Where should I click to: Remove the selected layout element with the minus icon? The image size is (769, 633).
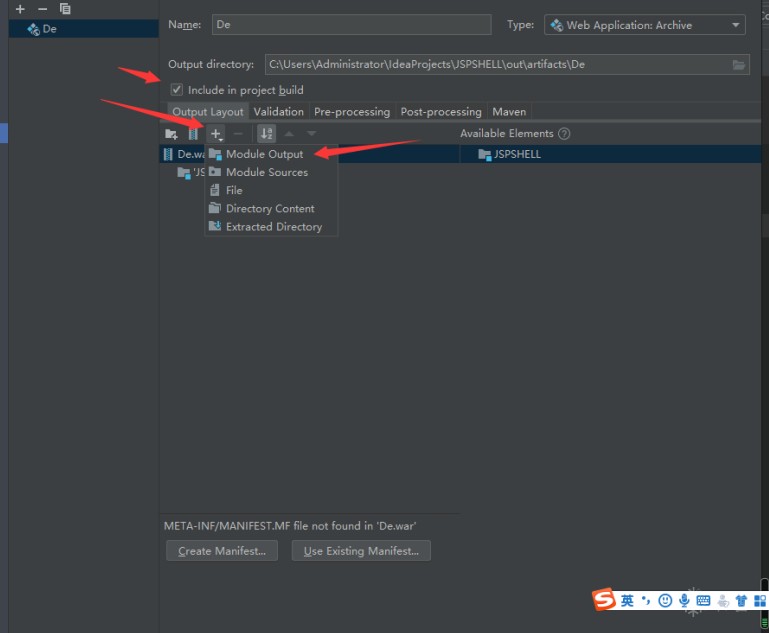point(238,134)
